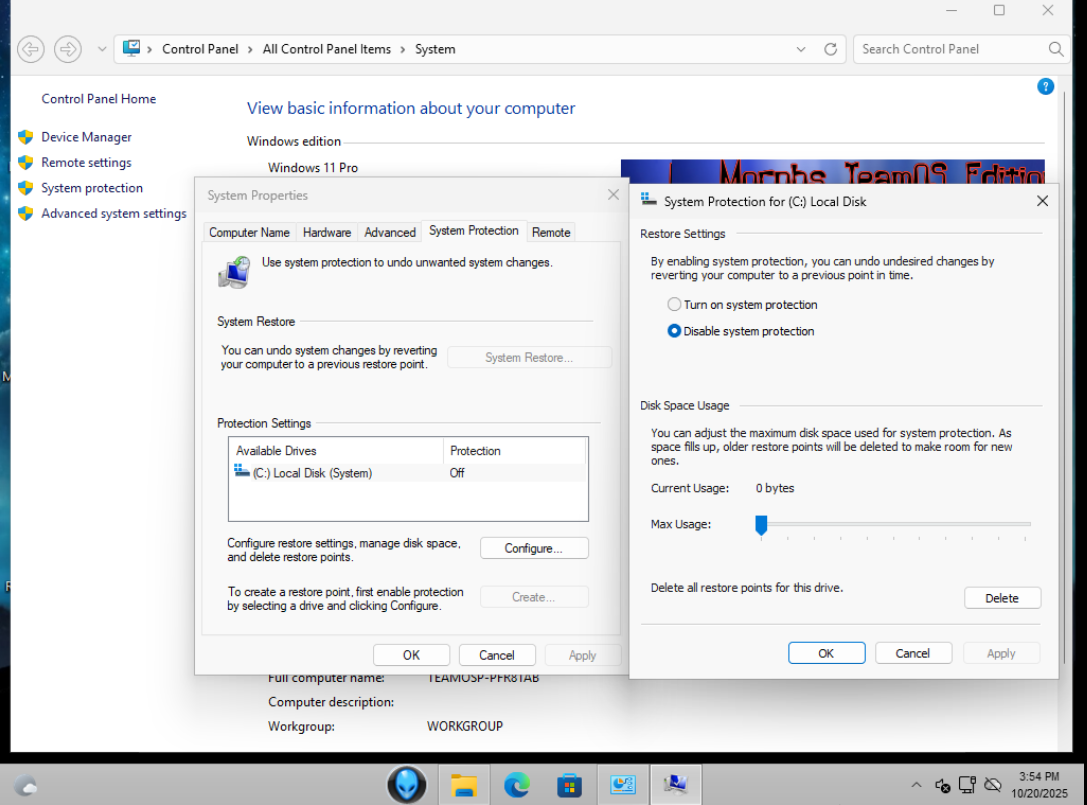Launch Microsoft Edge from the taskbar
Viewport: 1087px width, 805px height.
pyautogui.click(x=516, y=786)
